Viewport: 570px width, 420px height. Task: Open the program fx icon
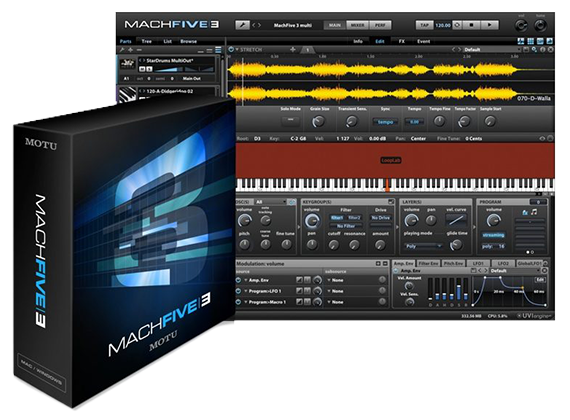click(525, 212)
